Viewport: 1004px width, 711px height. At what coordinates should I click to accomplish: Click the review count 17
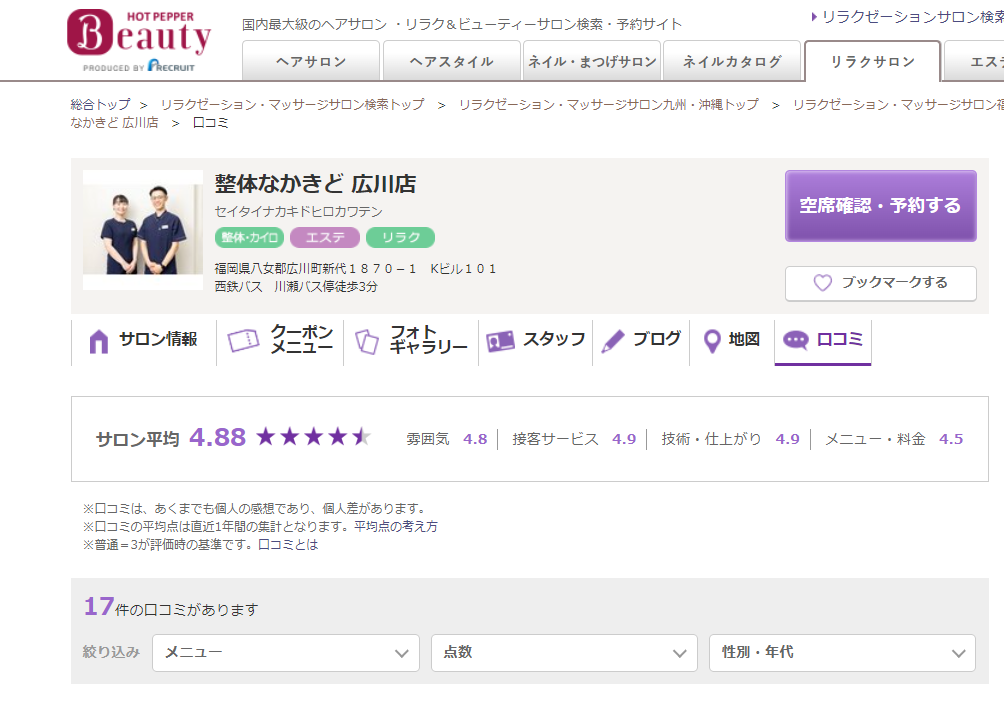tap(99, 606)
